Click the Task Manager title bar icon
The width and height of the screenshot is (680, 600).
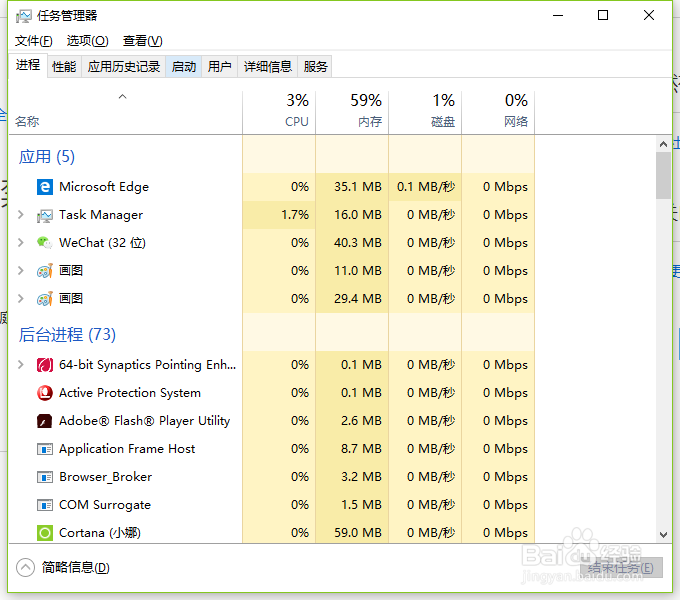[x=23, y=16]
